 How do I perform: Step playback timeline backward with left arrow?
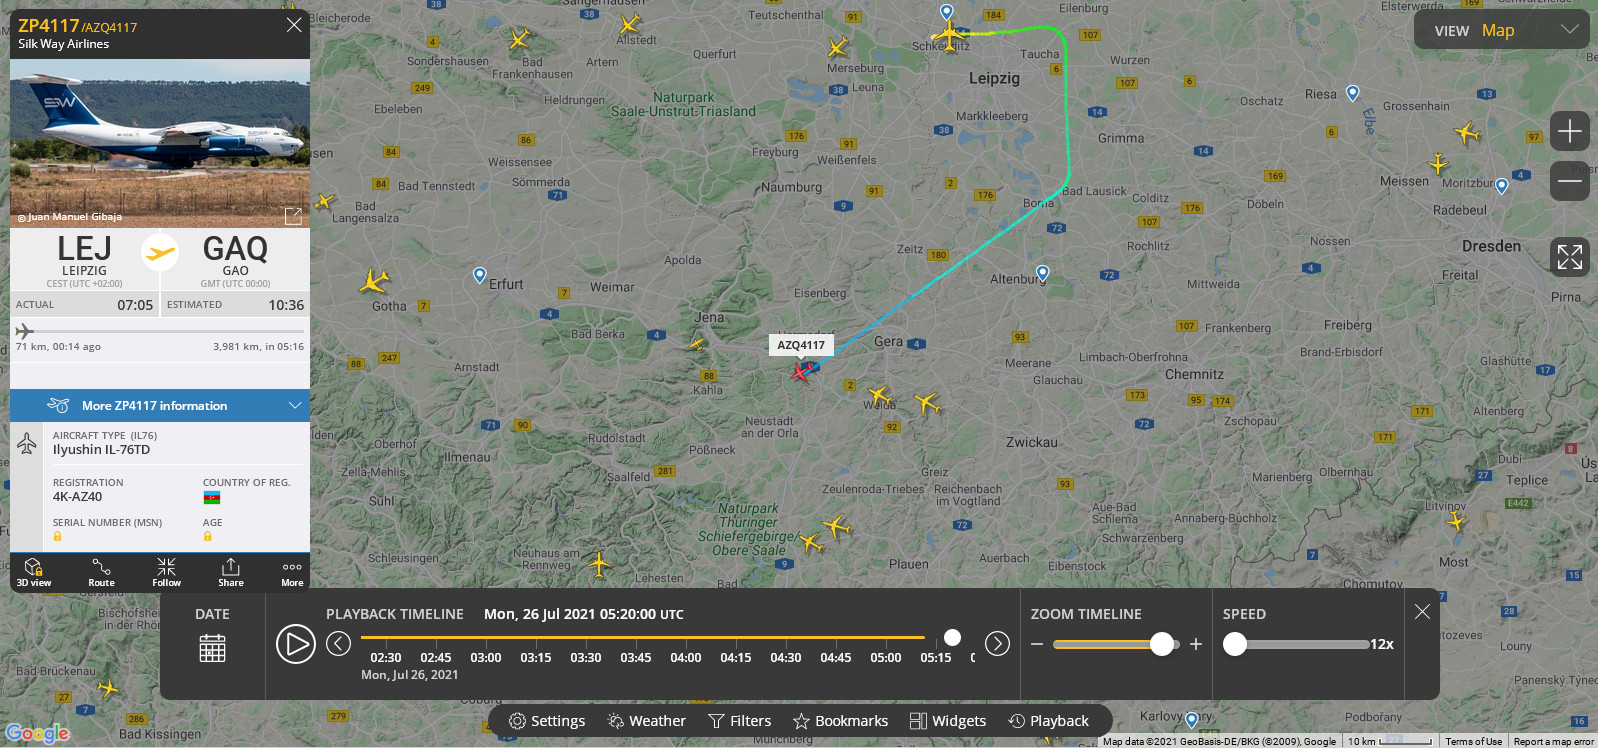tap(339, 644)
